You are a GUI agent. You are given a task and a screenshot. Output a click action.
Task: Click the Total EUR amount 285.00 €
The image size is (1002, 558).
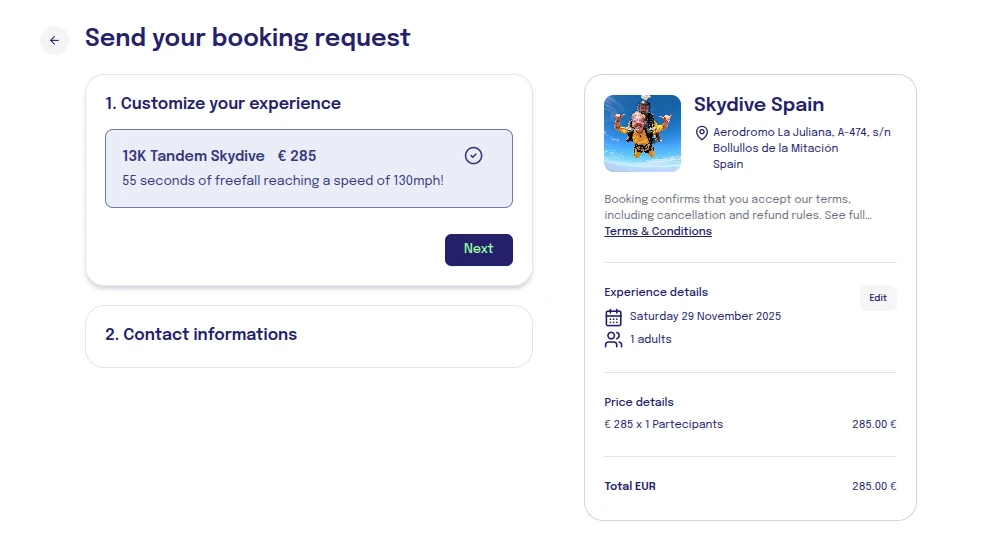click(873, 486)
